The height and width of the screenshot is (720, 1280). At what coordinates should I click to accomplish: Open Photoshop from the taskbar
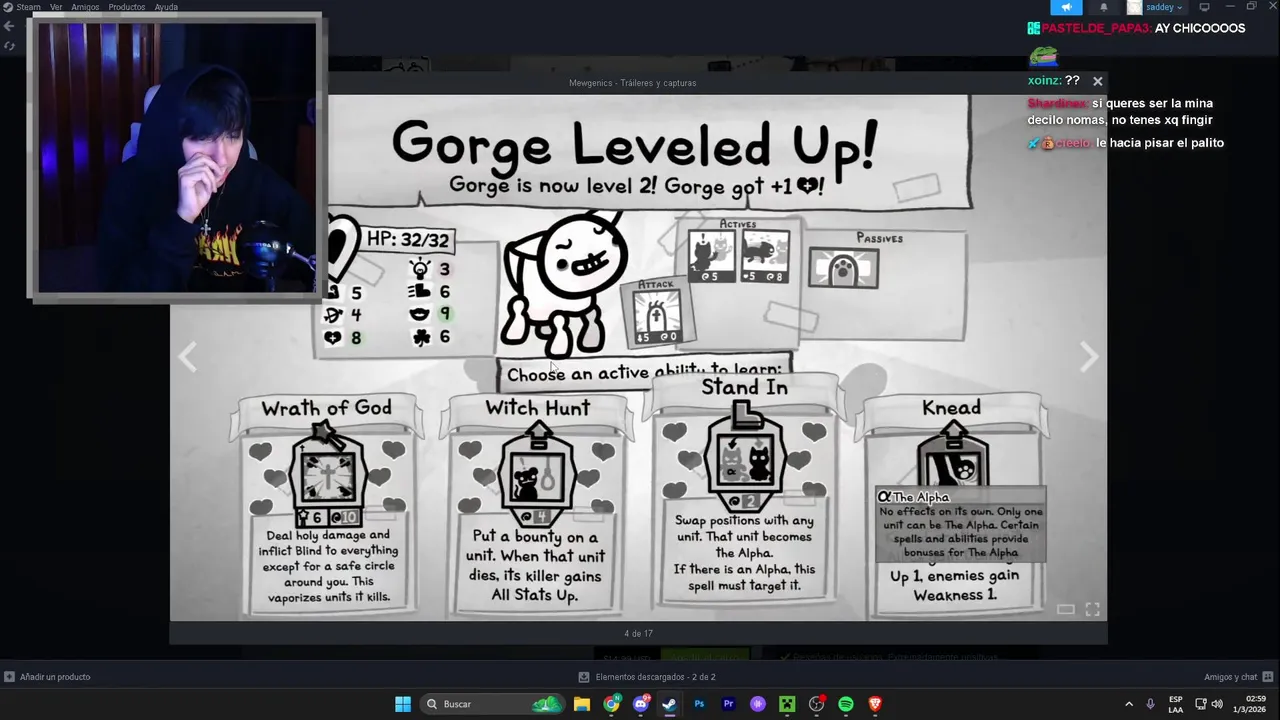[x=699, y=704]
